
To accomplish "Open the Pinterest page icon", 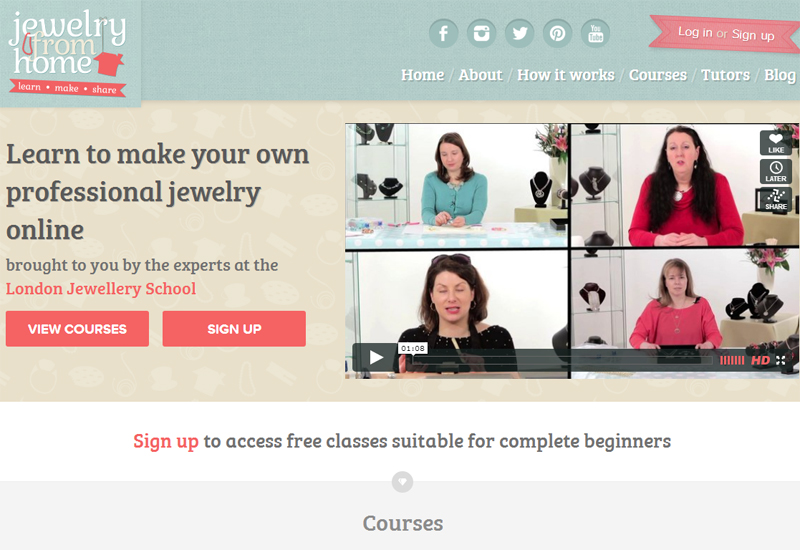I will click(x=557, y=34).
